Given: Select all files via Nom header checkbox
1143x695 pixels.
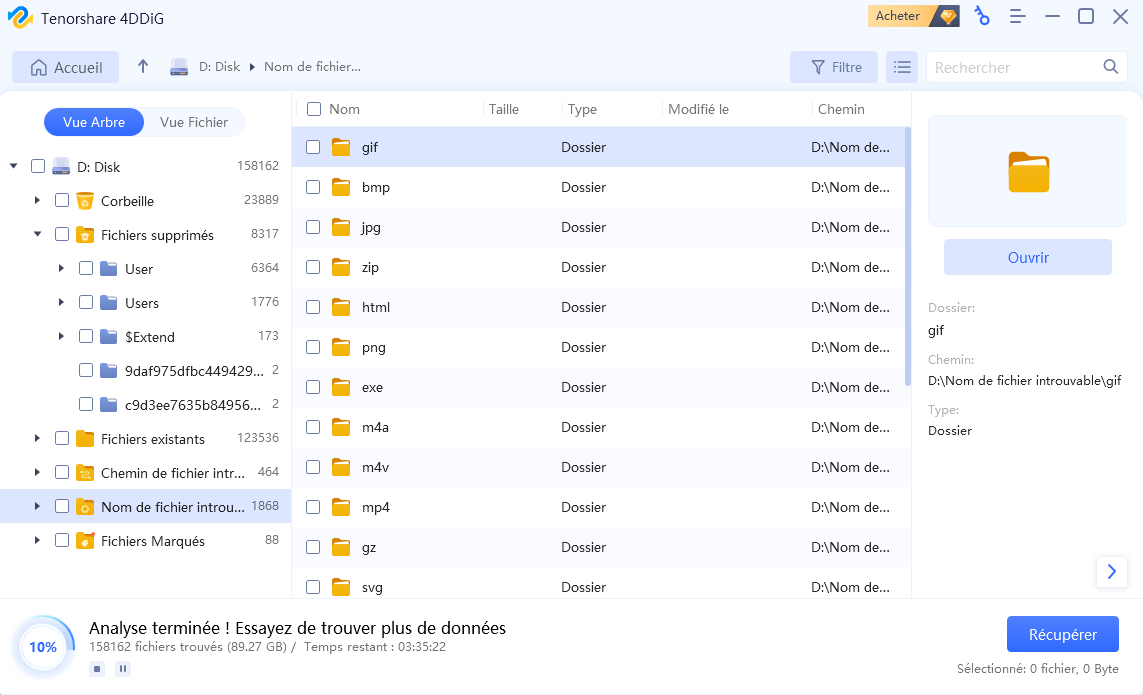Looking at the screenshot, I should tap(314, 109).
